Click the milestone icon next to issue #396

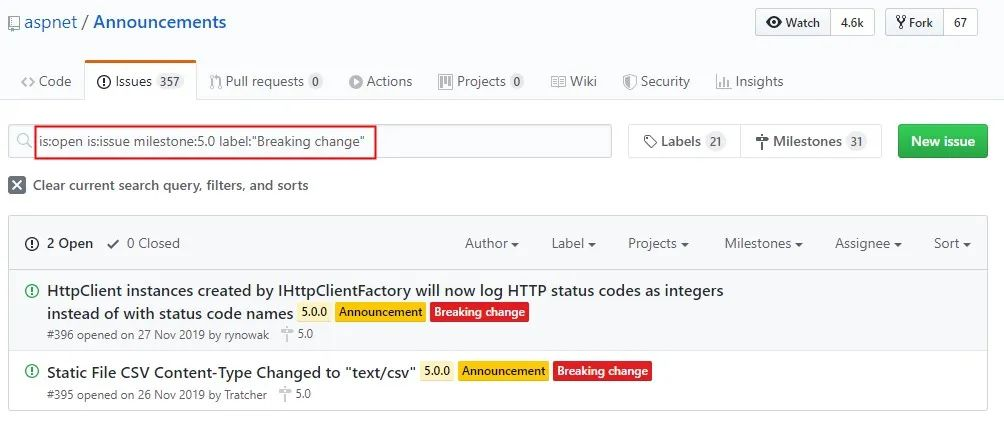tap(288, 334)
